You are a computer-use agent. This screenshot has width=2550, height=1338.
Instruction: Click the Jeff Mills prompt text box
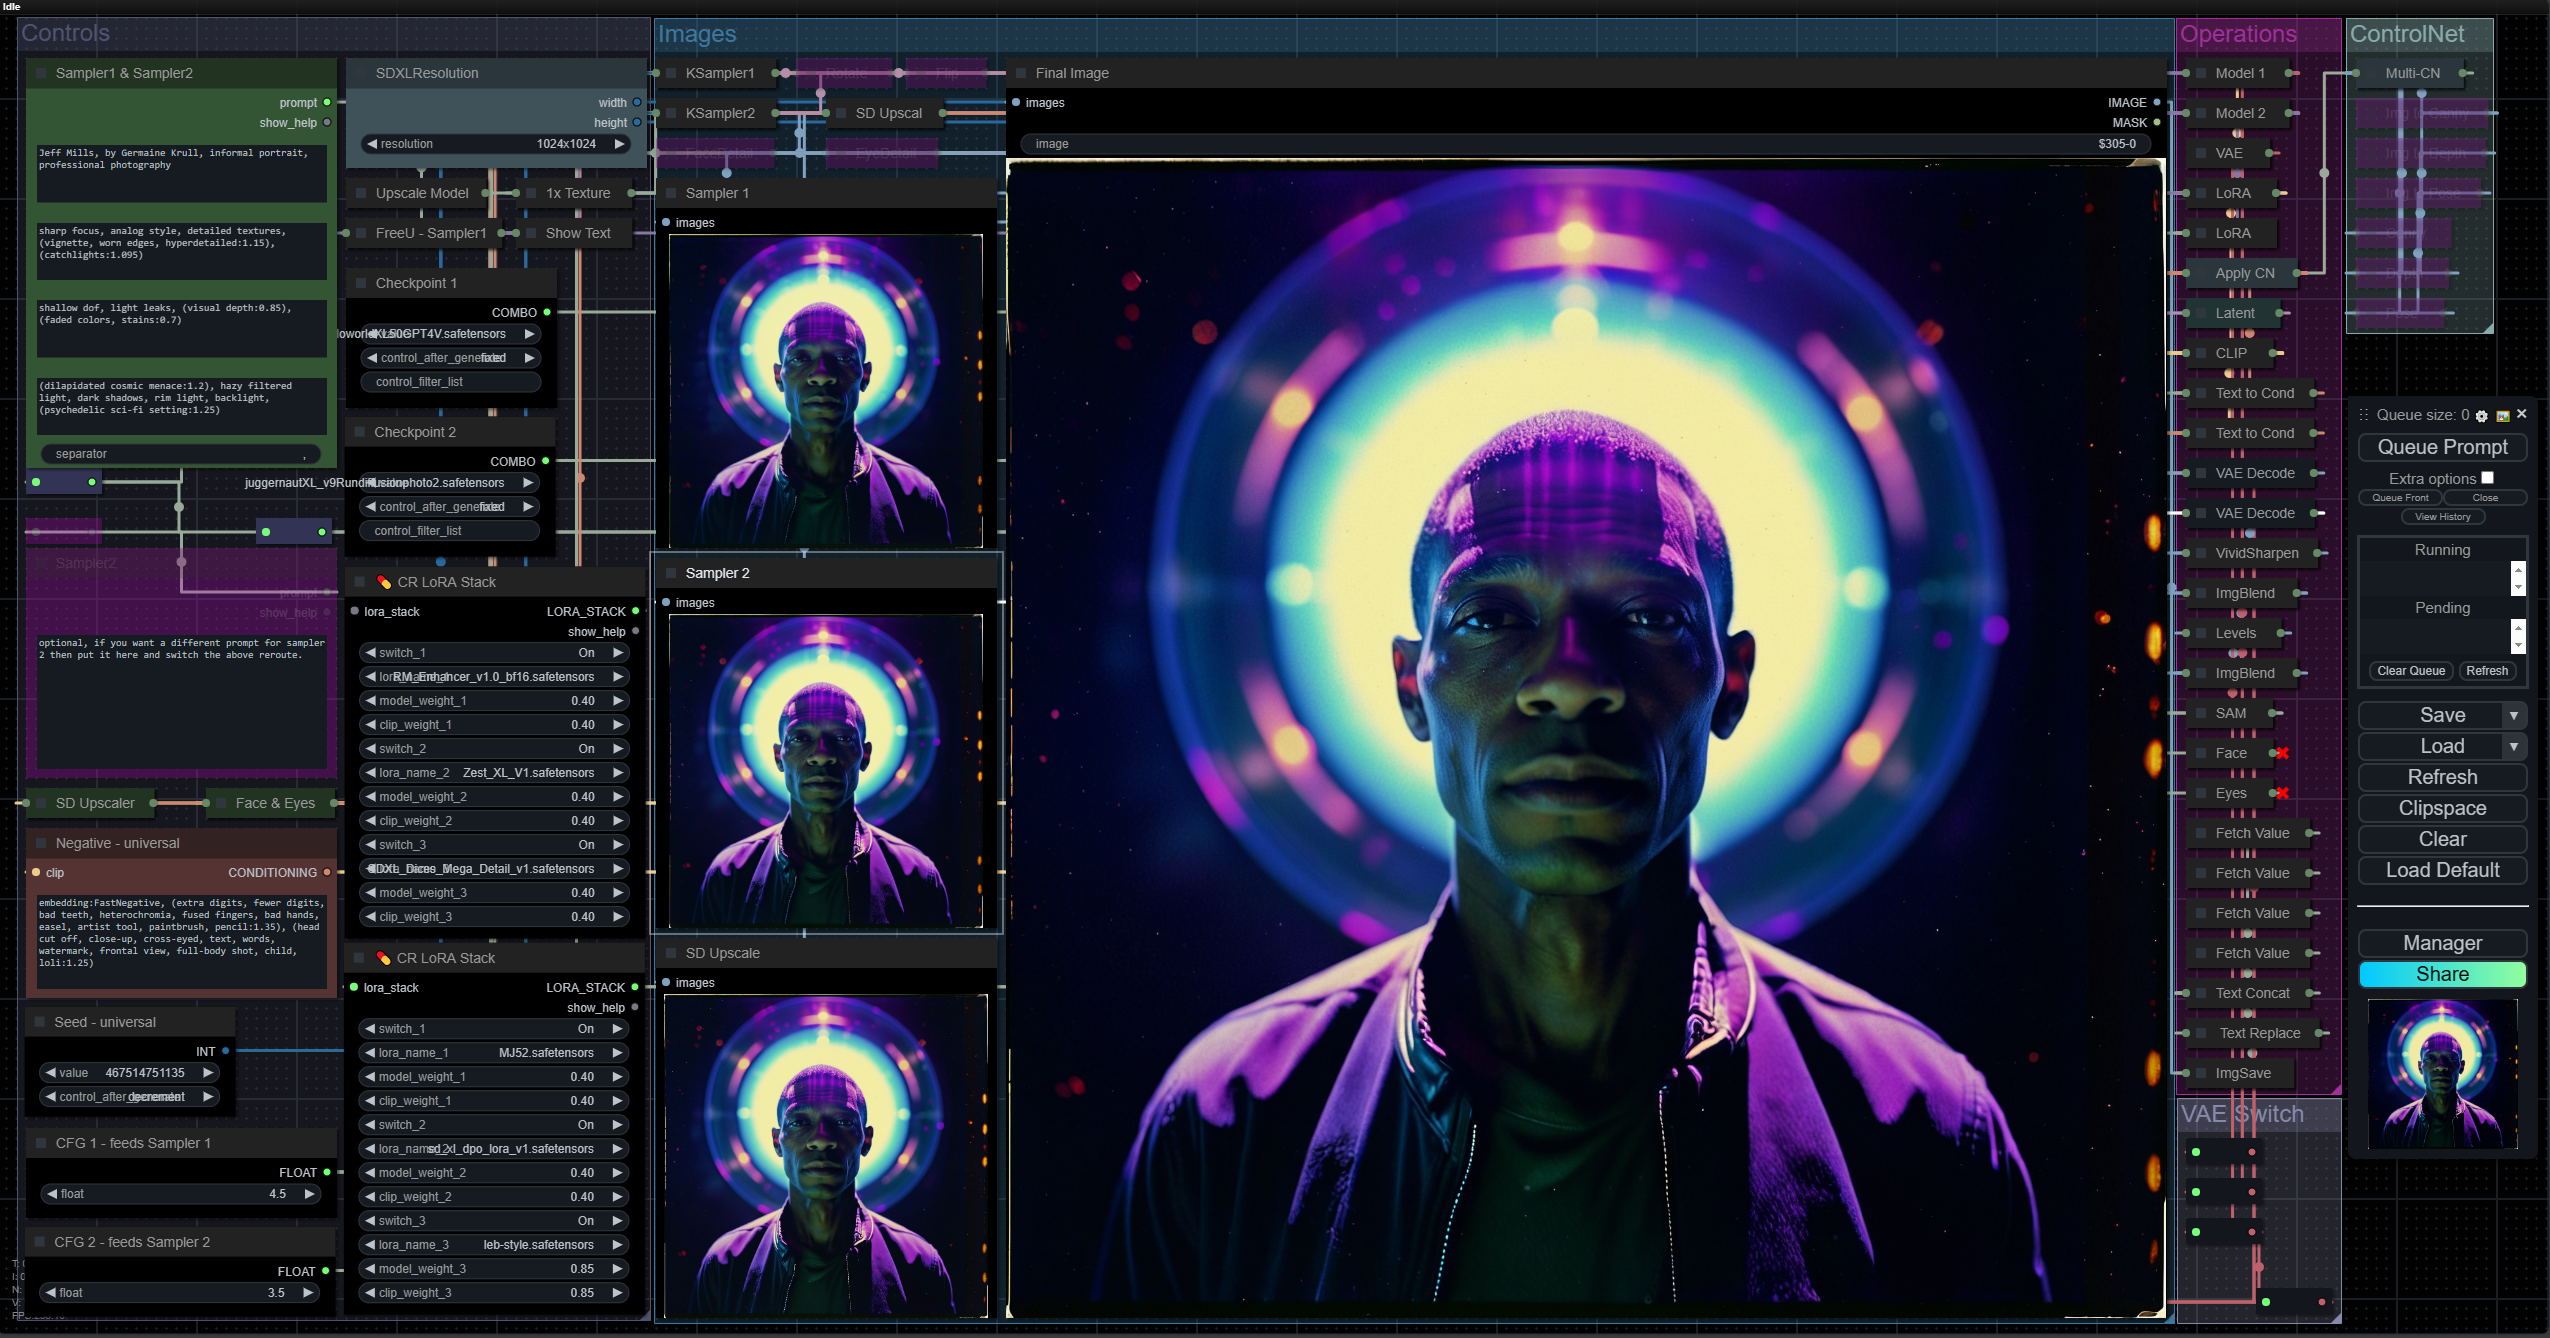coord(182,173)
